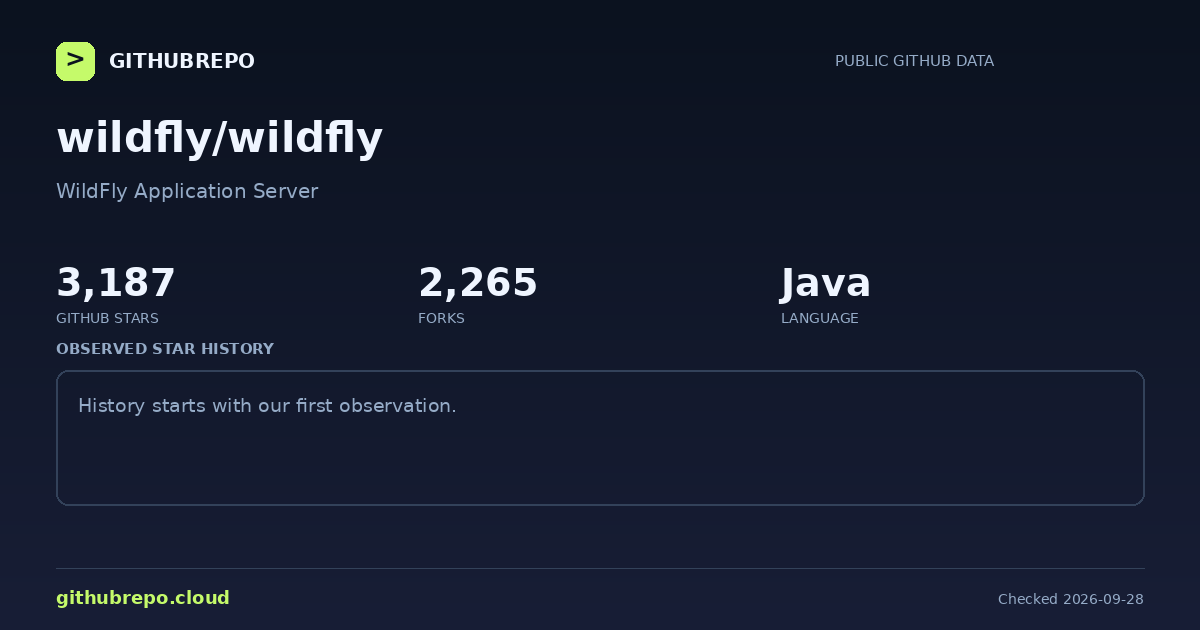Viewport: 1200px width, 630px height.
Task: Click the Java language value
Action: (826, 283)
